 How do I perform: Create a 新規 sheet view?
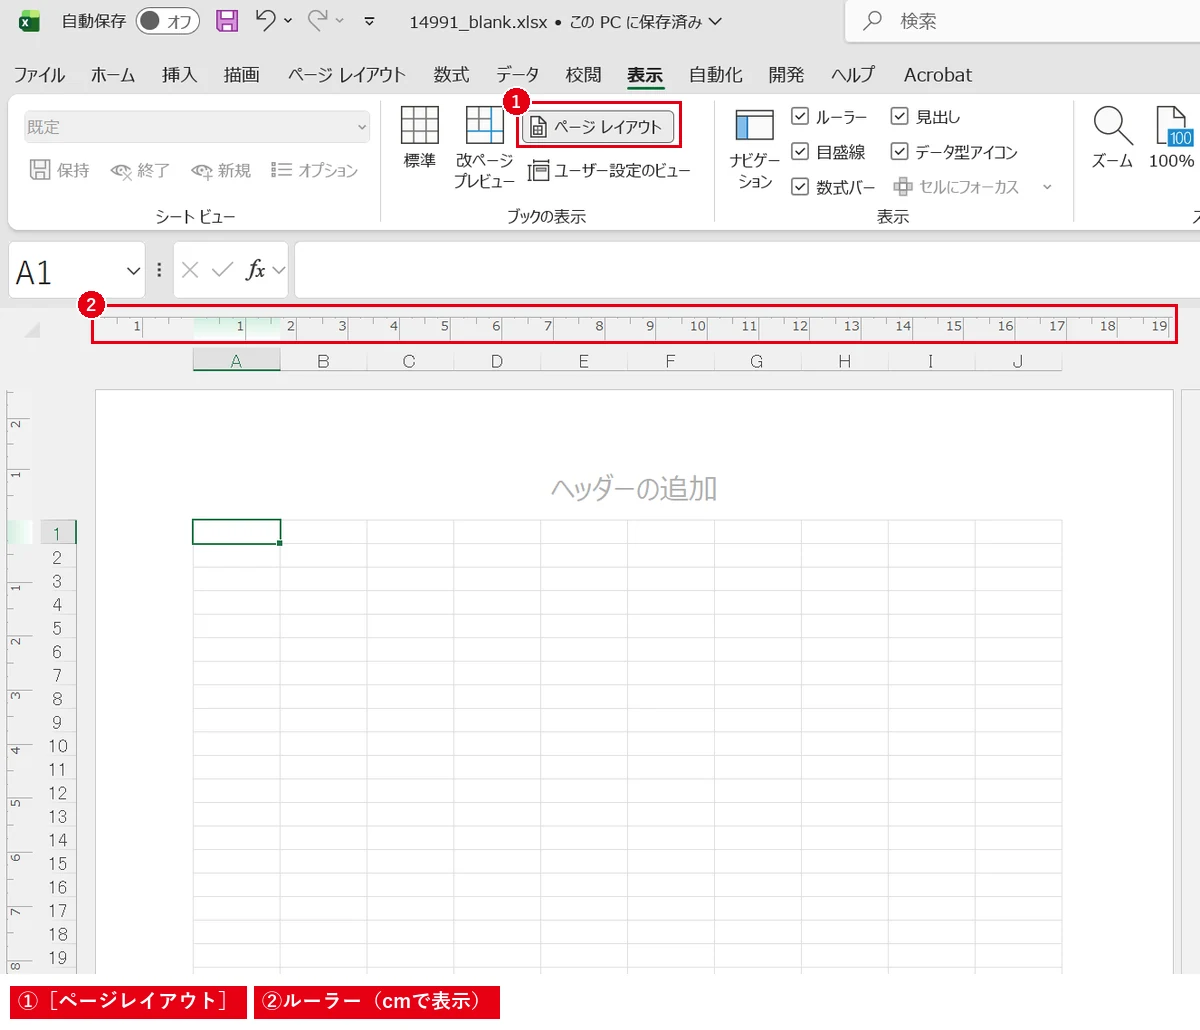coord(221,171)
